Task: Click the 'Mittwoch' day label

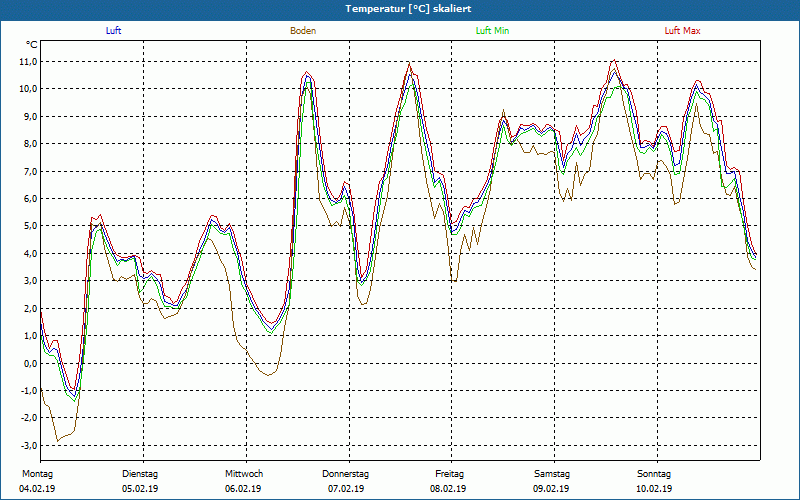Action: 244,474
